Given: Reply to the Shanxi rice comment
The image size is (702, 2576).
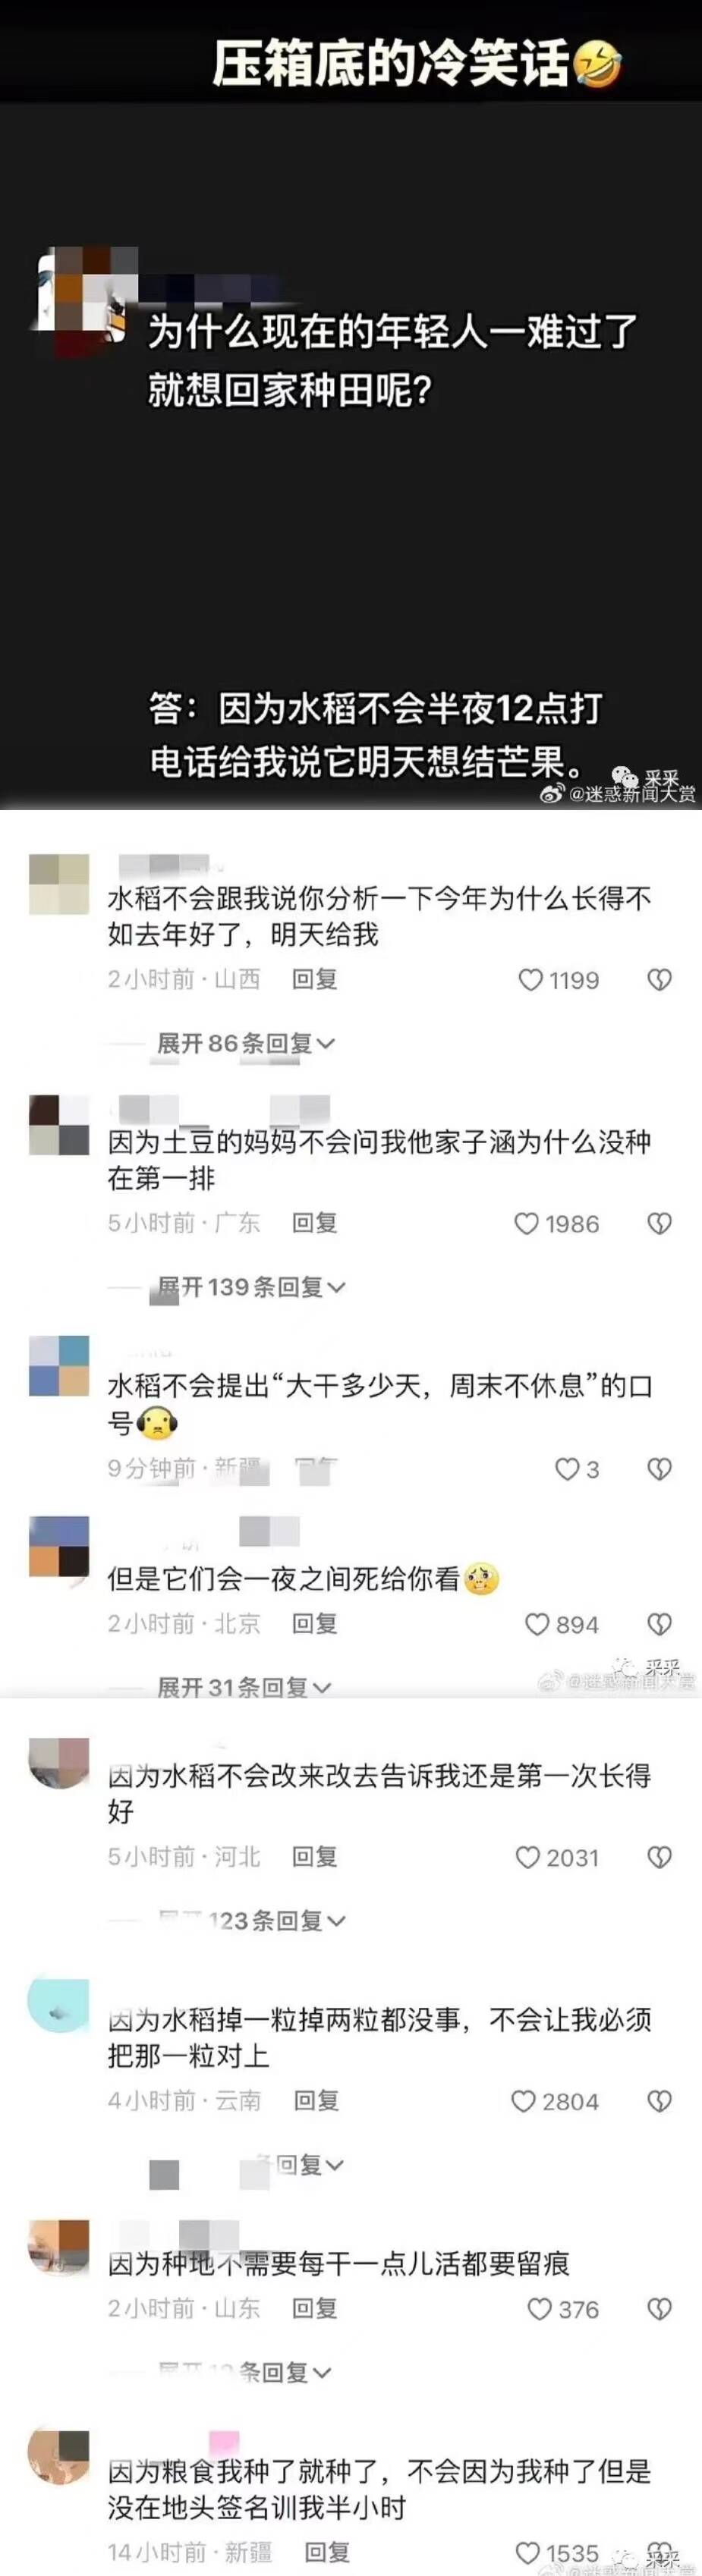Looking at the screenshot, I should pyautogui.click(x=314, y=979).
